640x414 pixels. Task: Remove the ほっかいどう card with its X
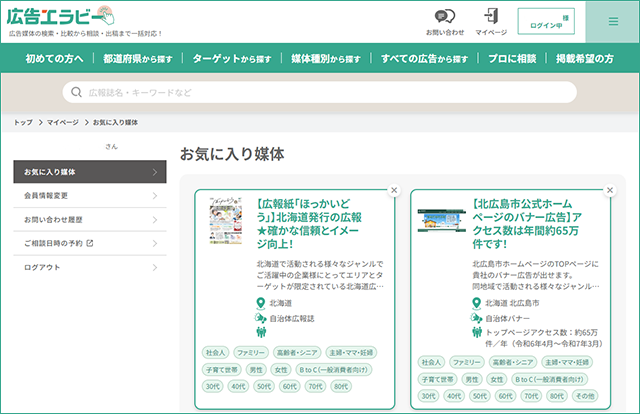tap(394, 190)
